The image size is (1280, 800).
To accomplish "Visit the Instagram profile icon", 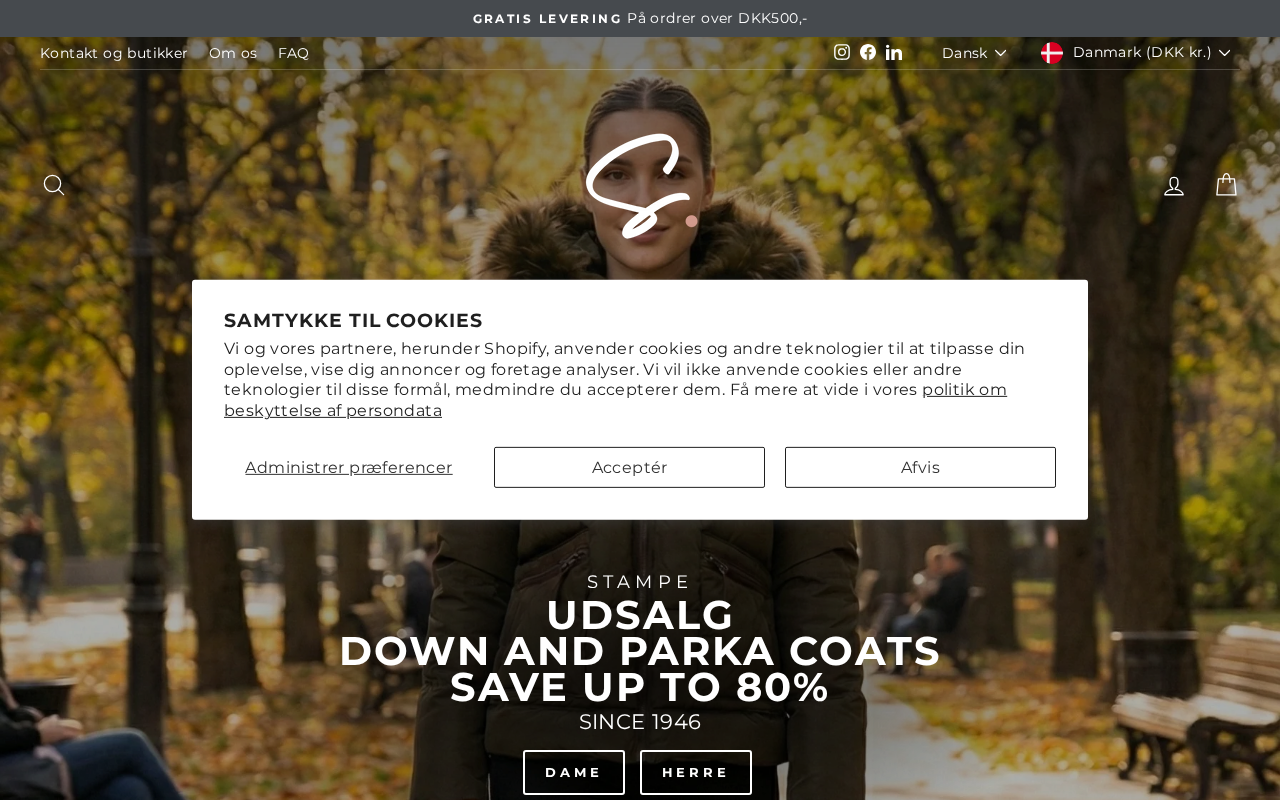I will tap(842, 52).
